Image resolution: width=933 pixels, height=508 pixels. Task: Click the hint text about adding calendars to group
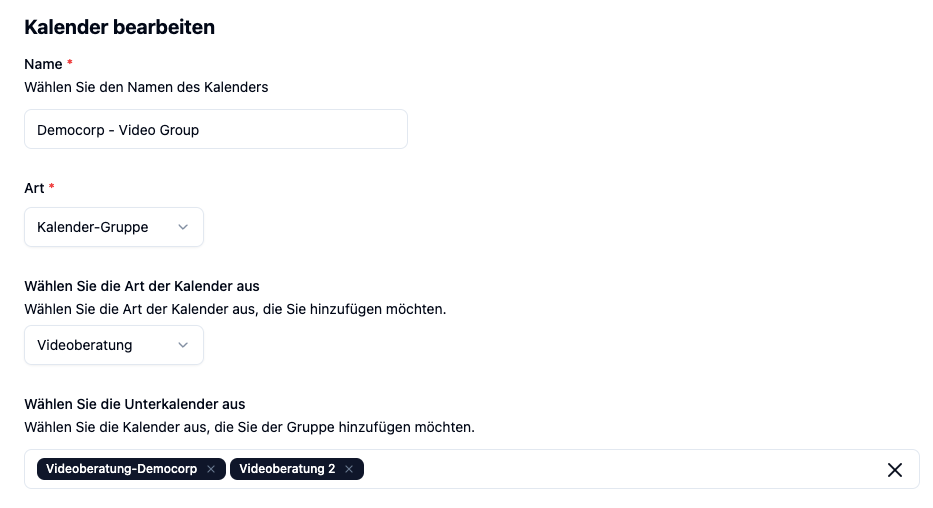point(249,428)
